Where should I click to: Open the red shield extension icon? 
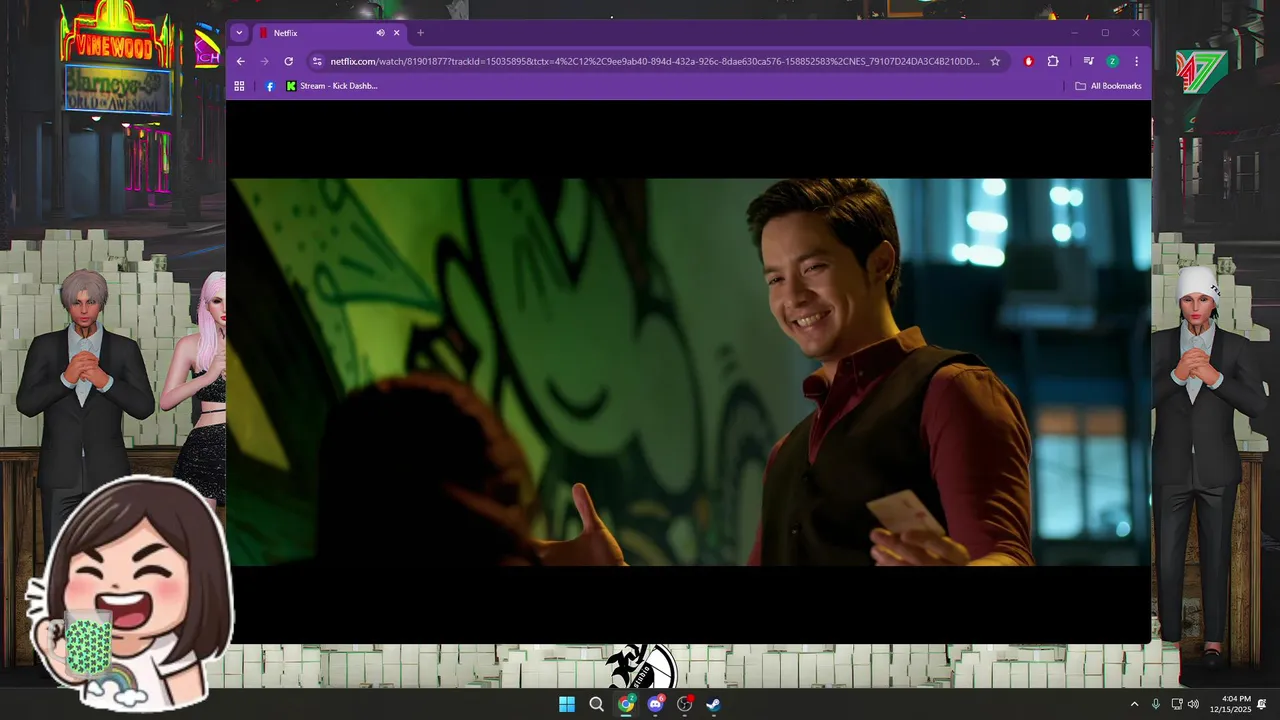[x=1028, y=61]
